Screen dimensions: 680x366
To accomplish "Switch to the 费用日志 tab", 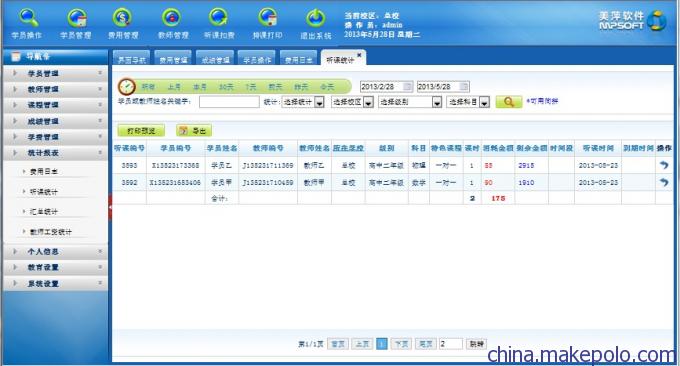I will pos(299,58).
